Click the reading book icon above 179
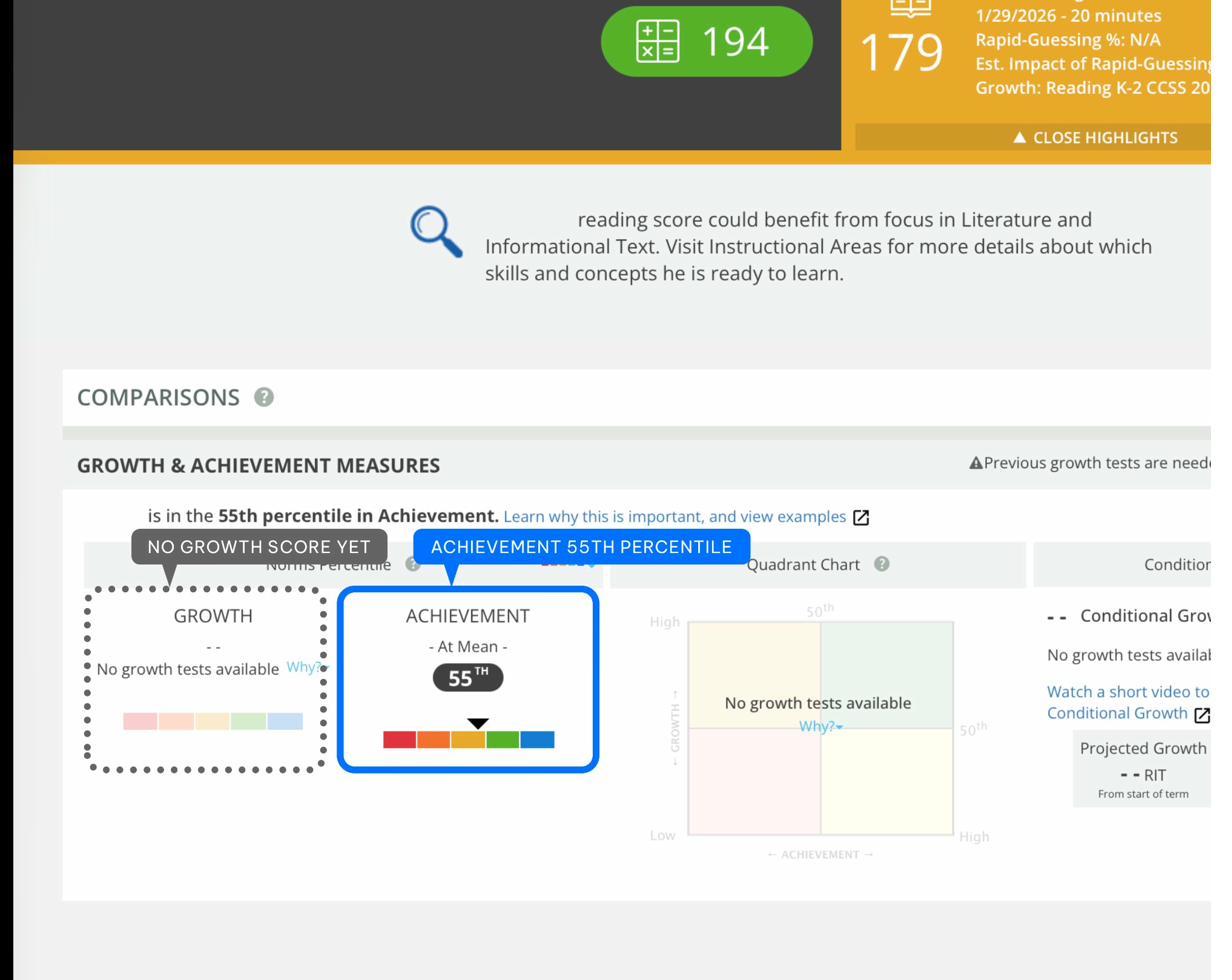 coord(910,8)
